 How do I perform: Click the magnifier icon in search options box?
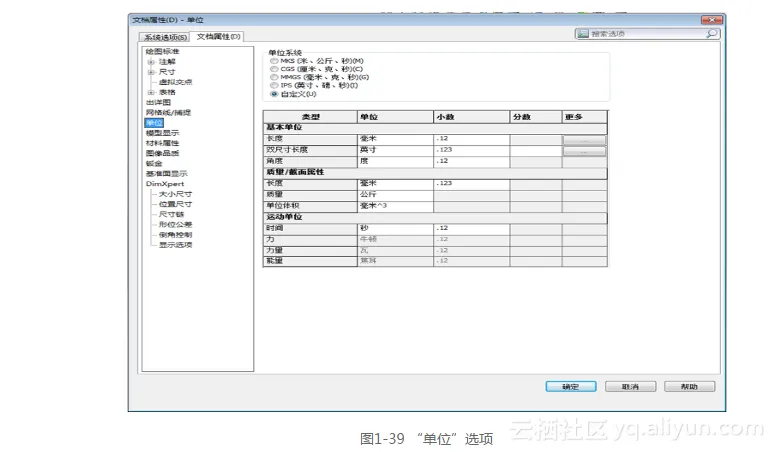pos(711,34)
